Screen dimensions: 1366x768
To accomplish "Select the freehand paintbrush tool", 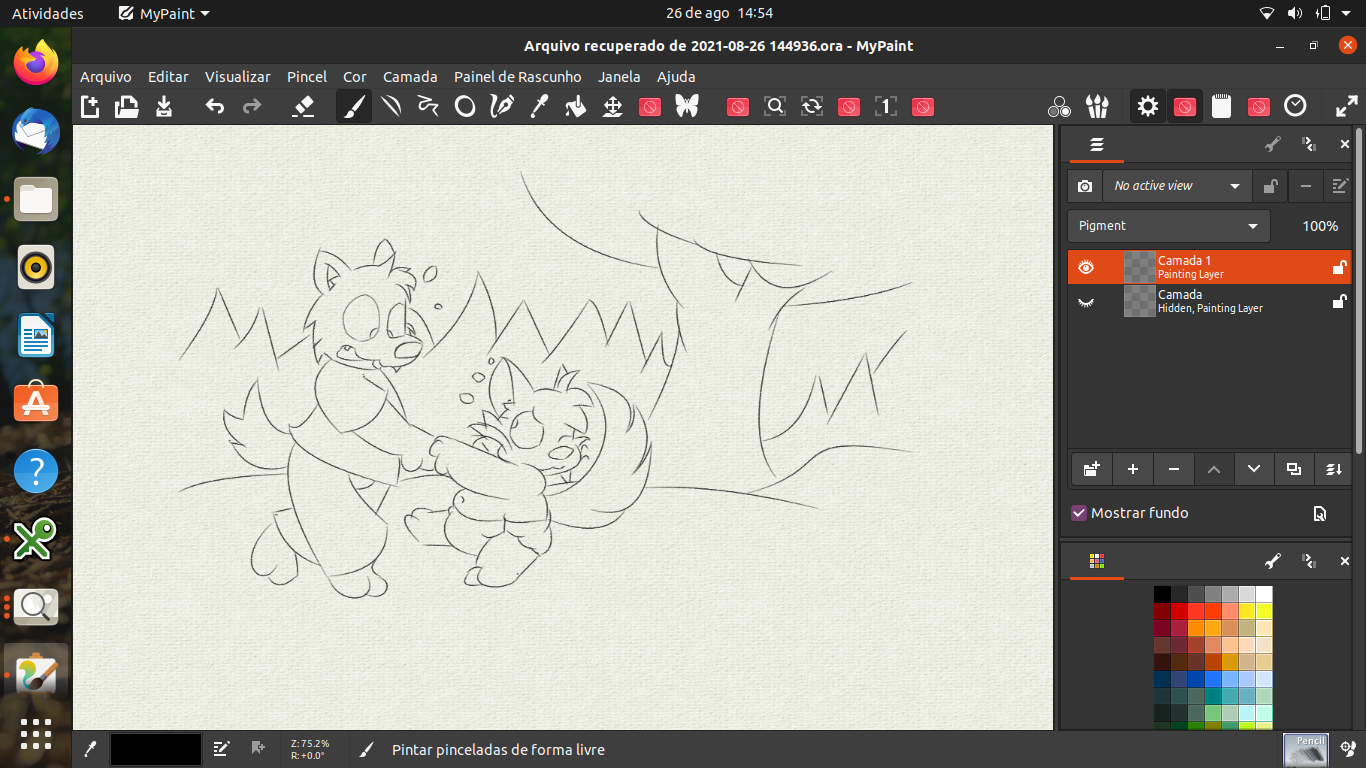I will [354, 106].
